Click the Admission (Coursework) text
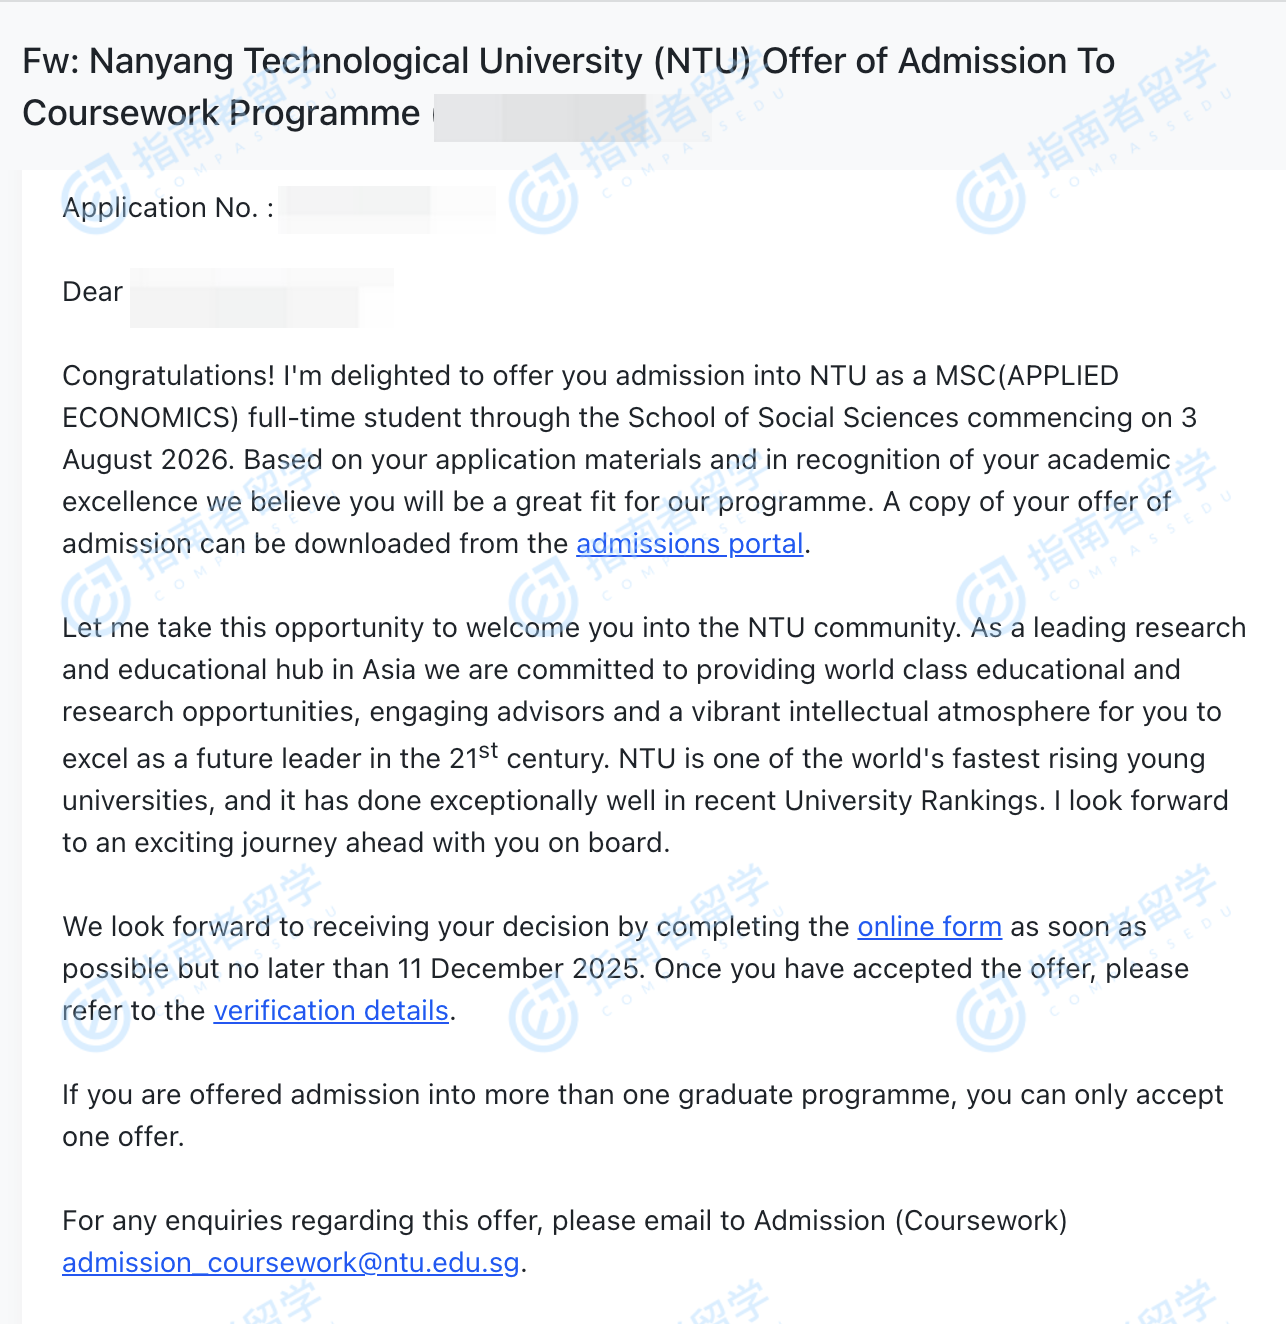The height and width of the screenshot is (1324, 1286). point(910,1221)
